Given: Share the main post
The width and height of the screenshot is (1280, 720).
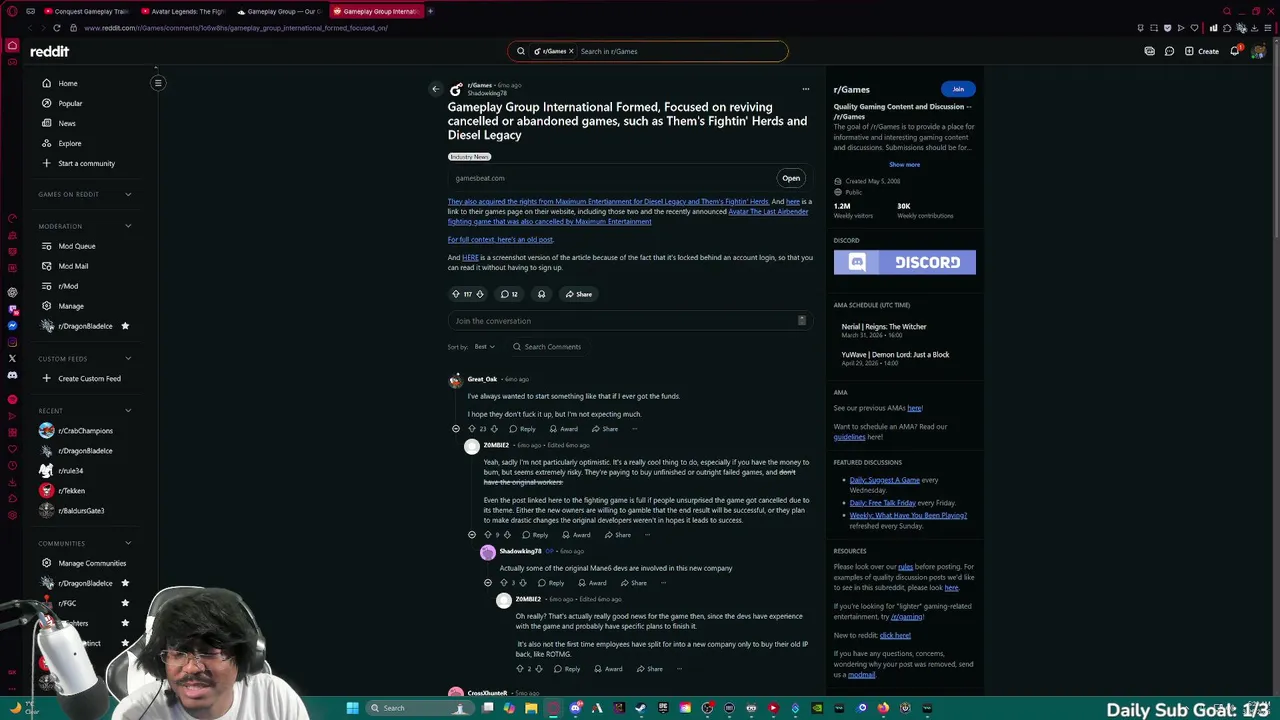Looking at the screenshot, I should pyautogui.click(x=578, y=294).
